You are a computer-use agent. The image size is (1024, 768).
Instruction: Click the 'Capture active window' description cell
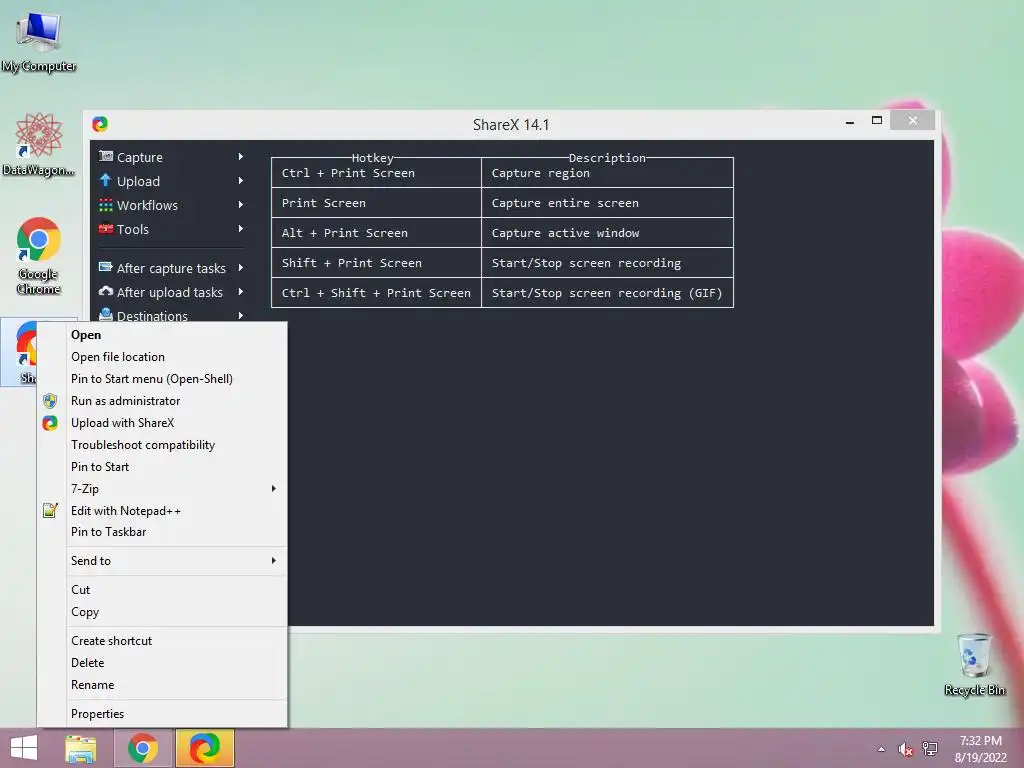pyautogui.click(x=607, y=233)
